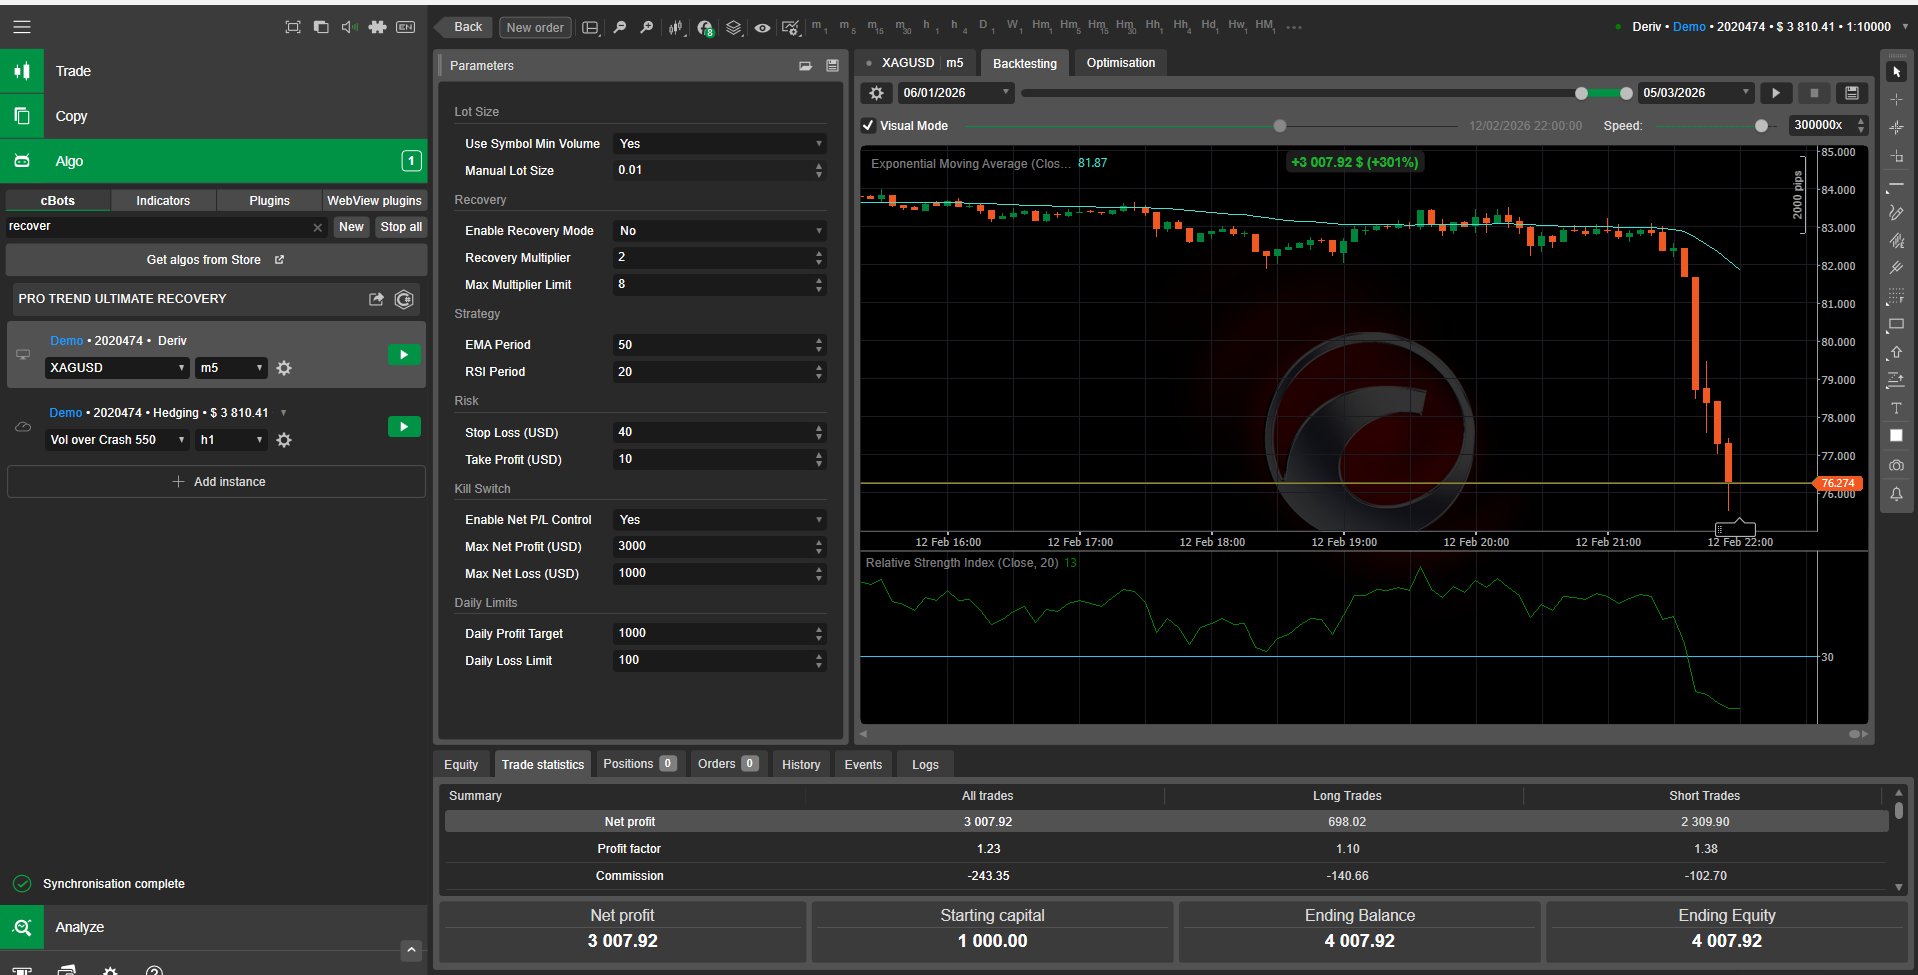Click the Stop all button

point(401,227)
